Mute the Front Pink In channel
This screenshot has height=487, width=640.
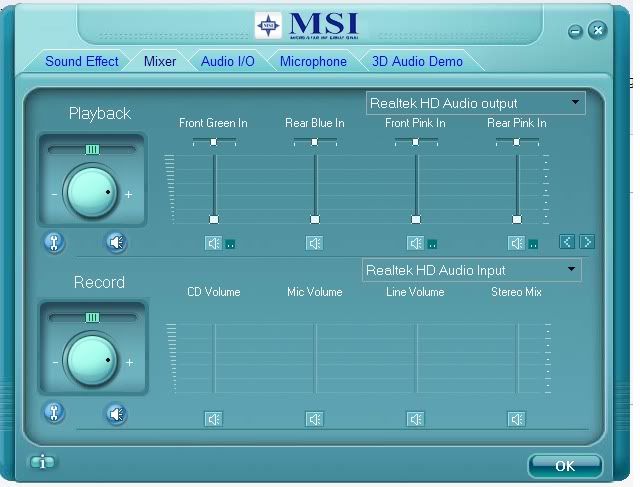pos(415,243)
